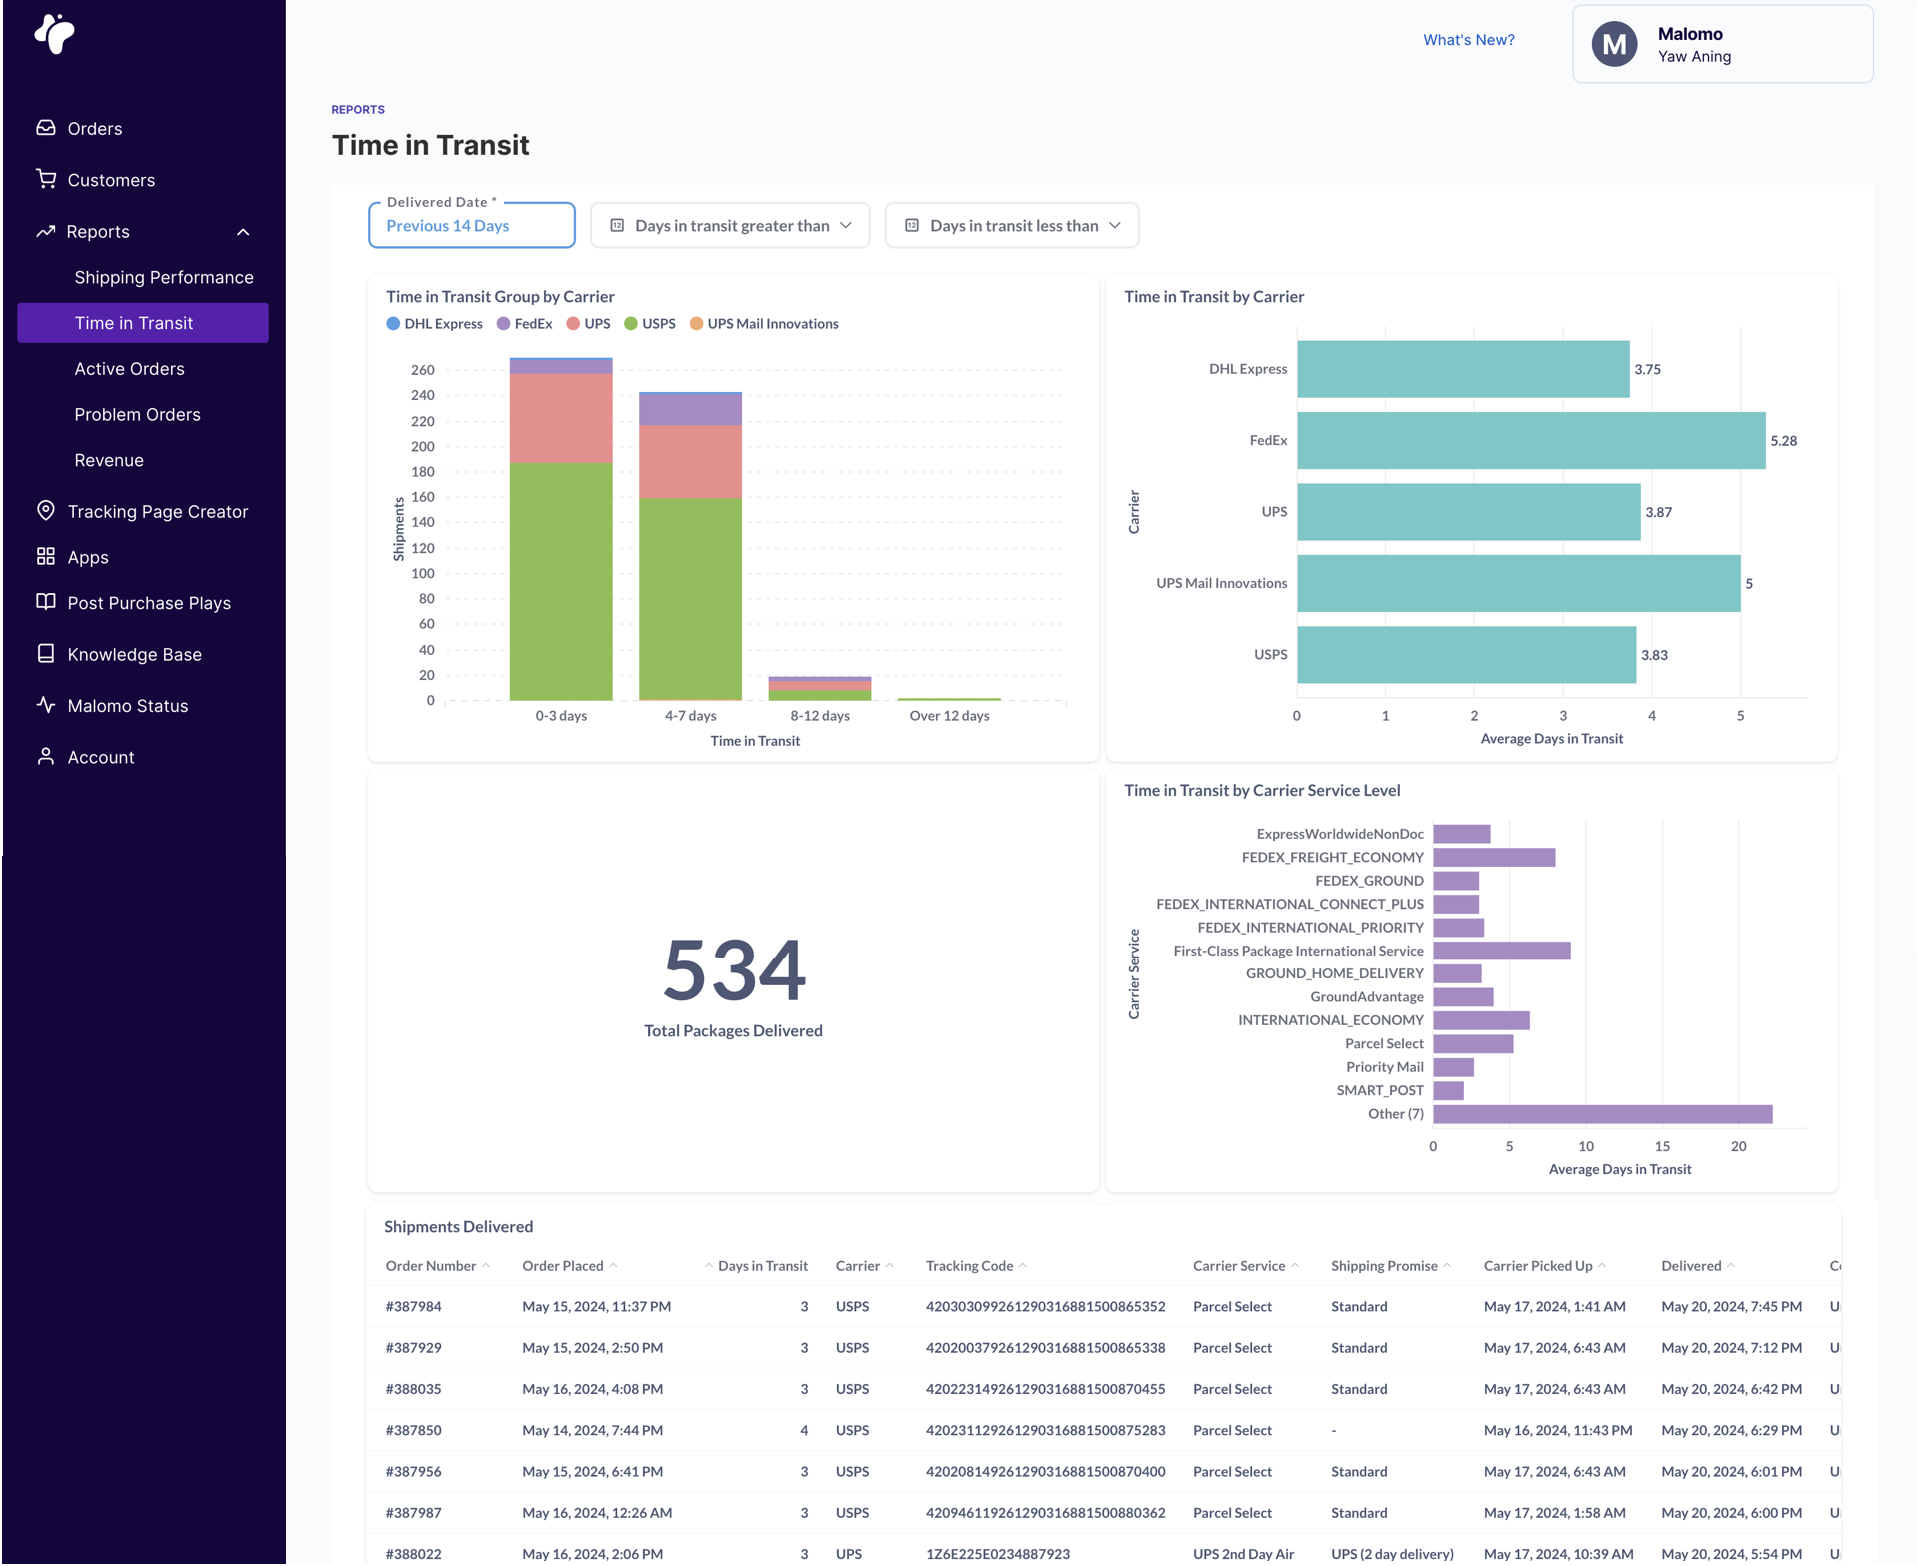Click the Malomo Status activity icon

pos(46,705)
